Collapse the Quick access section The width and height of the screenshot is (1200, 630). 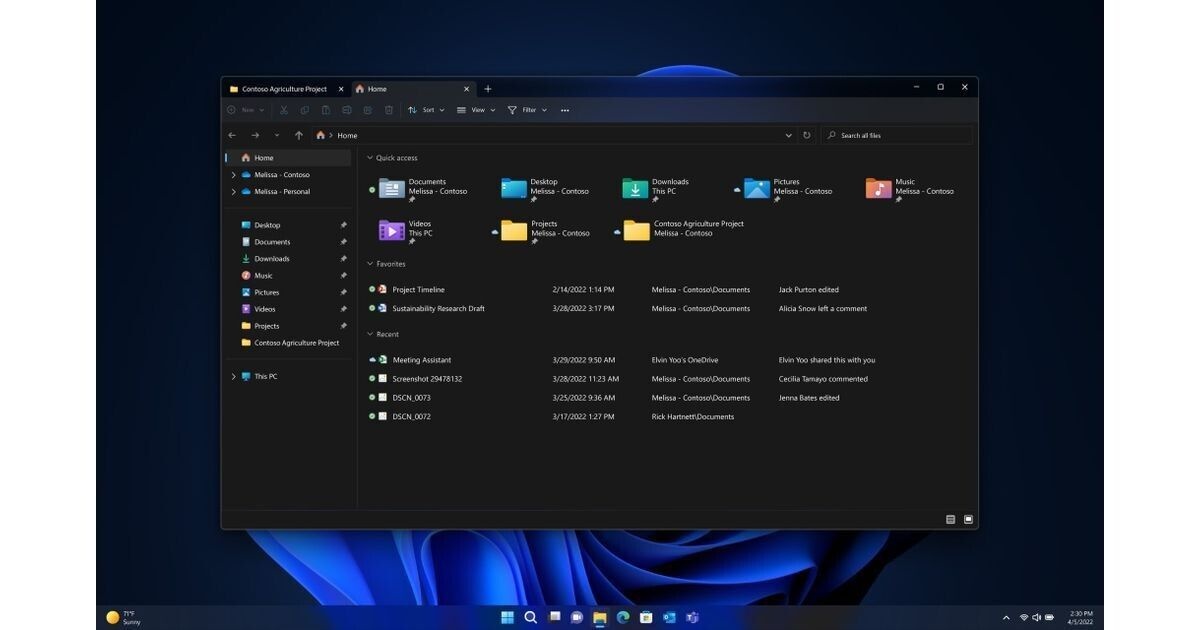tap(369, 158)
